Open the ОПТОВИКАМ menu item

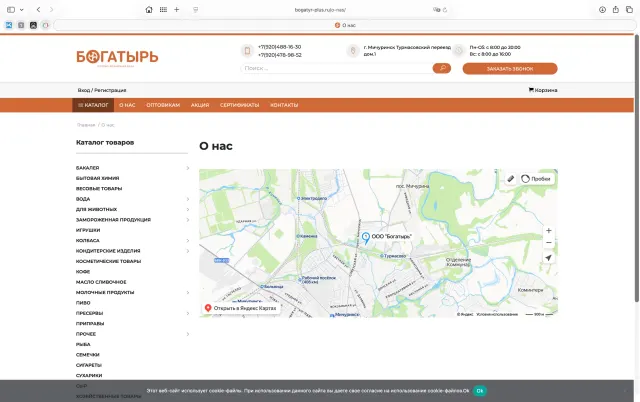point(163,105)
